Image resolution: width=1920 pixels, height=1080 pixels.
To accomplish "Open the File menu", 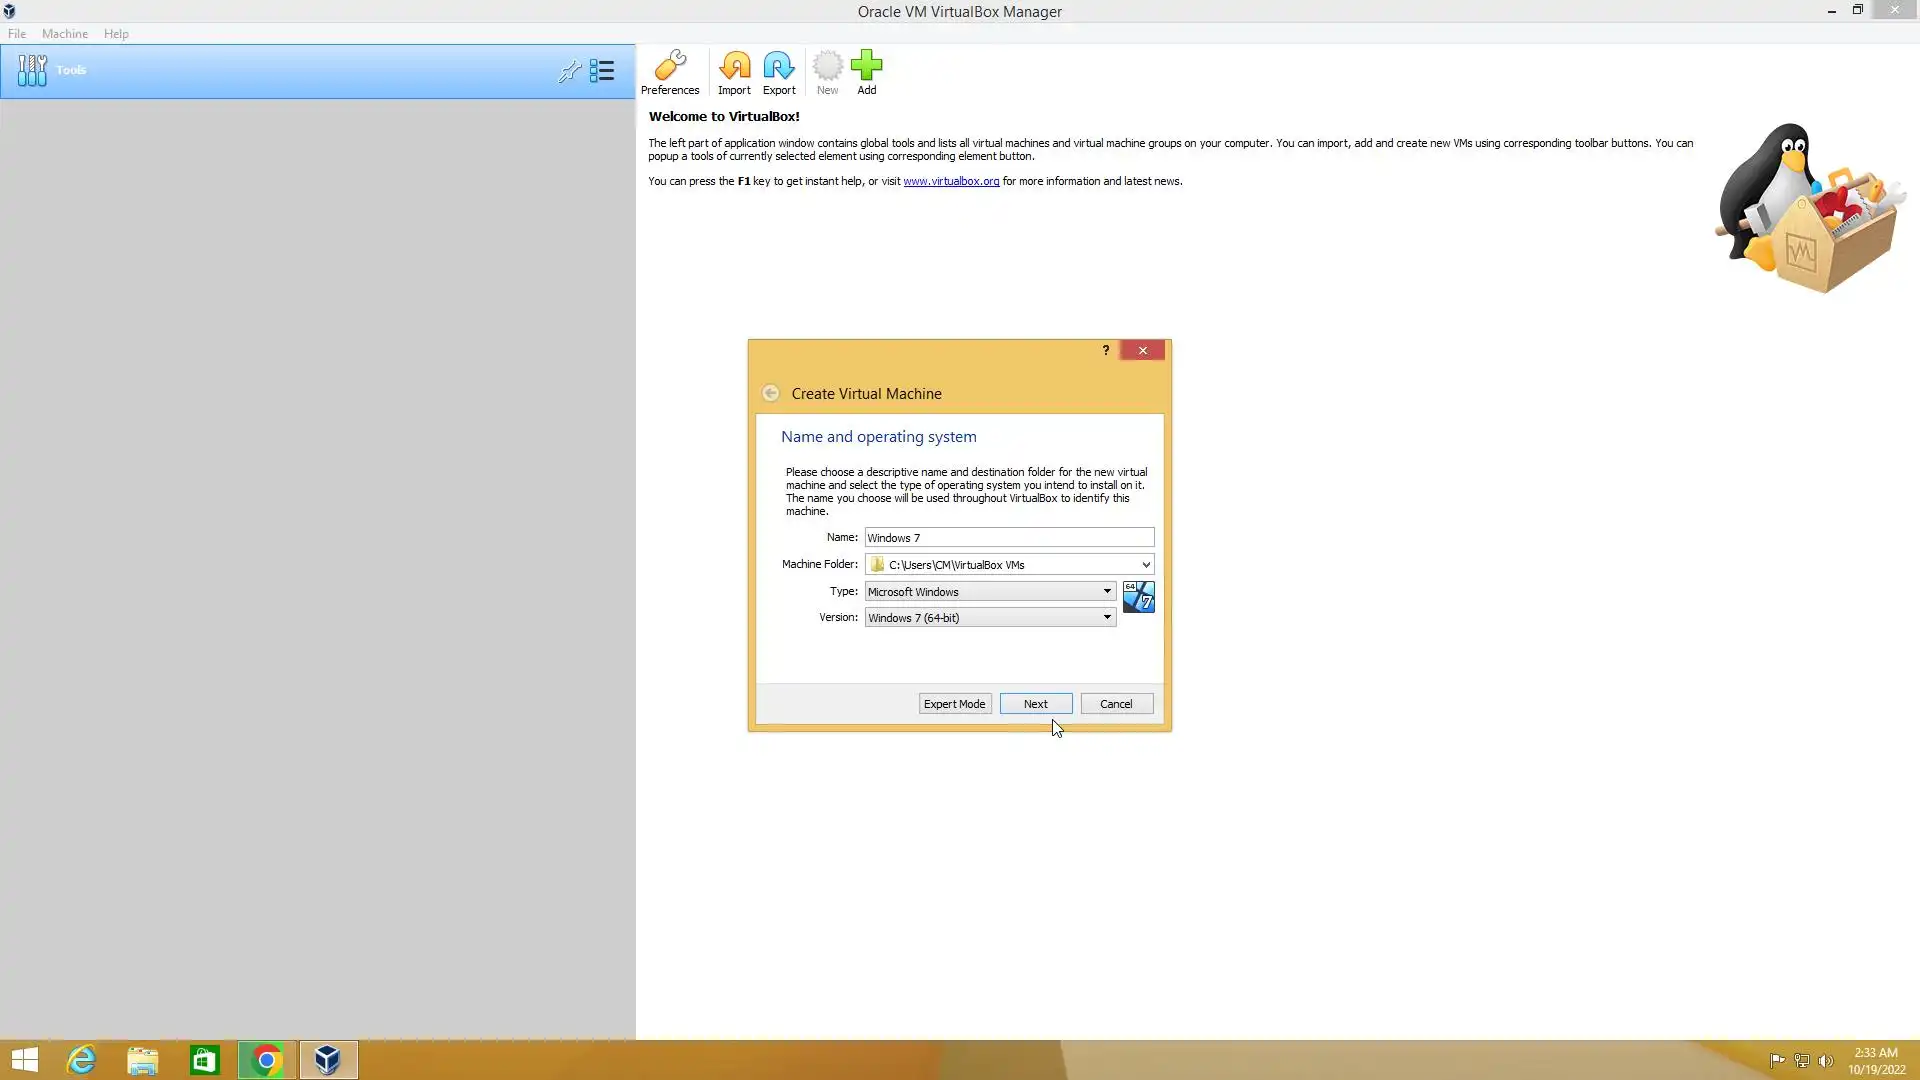I will point(17,33).
